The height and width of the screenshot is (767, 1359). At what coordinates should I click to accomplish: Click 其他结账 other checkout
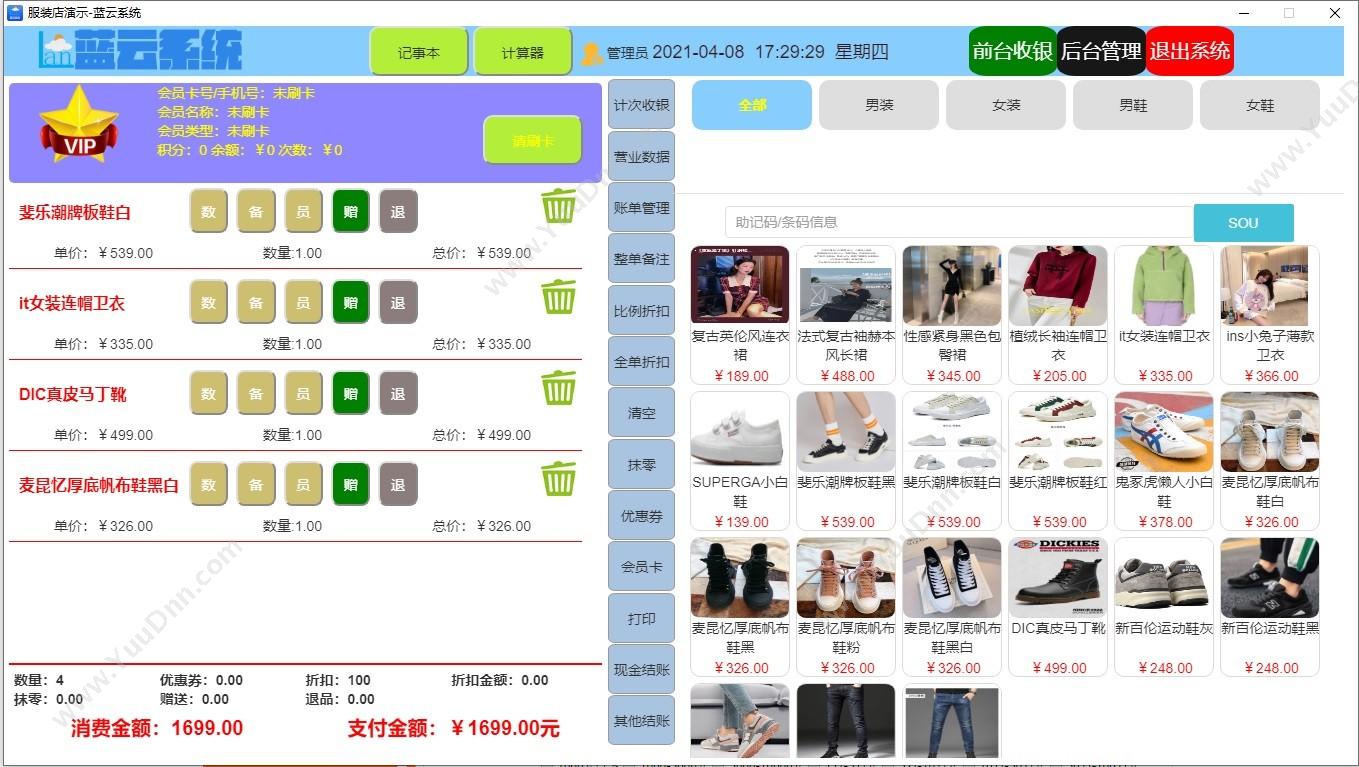[x=641, y=721]
